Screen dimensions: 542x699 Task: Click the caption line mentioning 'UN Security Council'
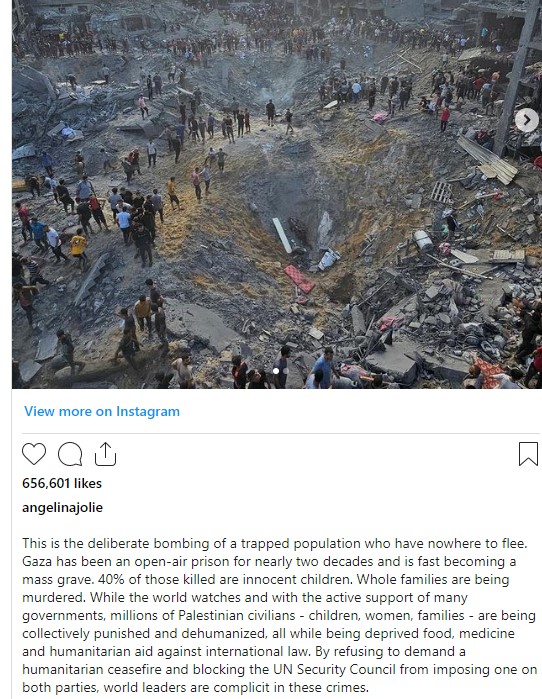[279, 670]
